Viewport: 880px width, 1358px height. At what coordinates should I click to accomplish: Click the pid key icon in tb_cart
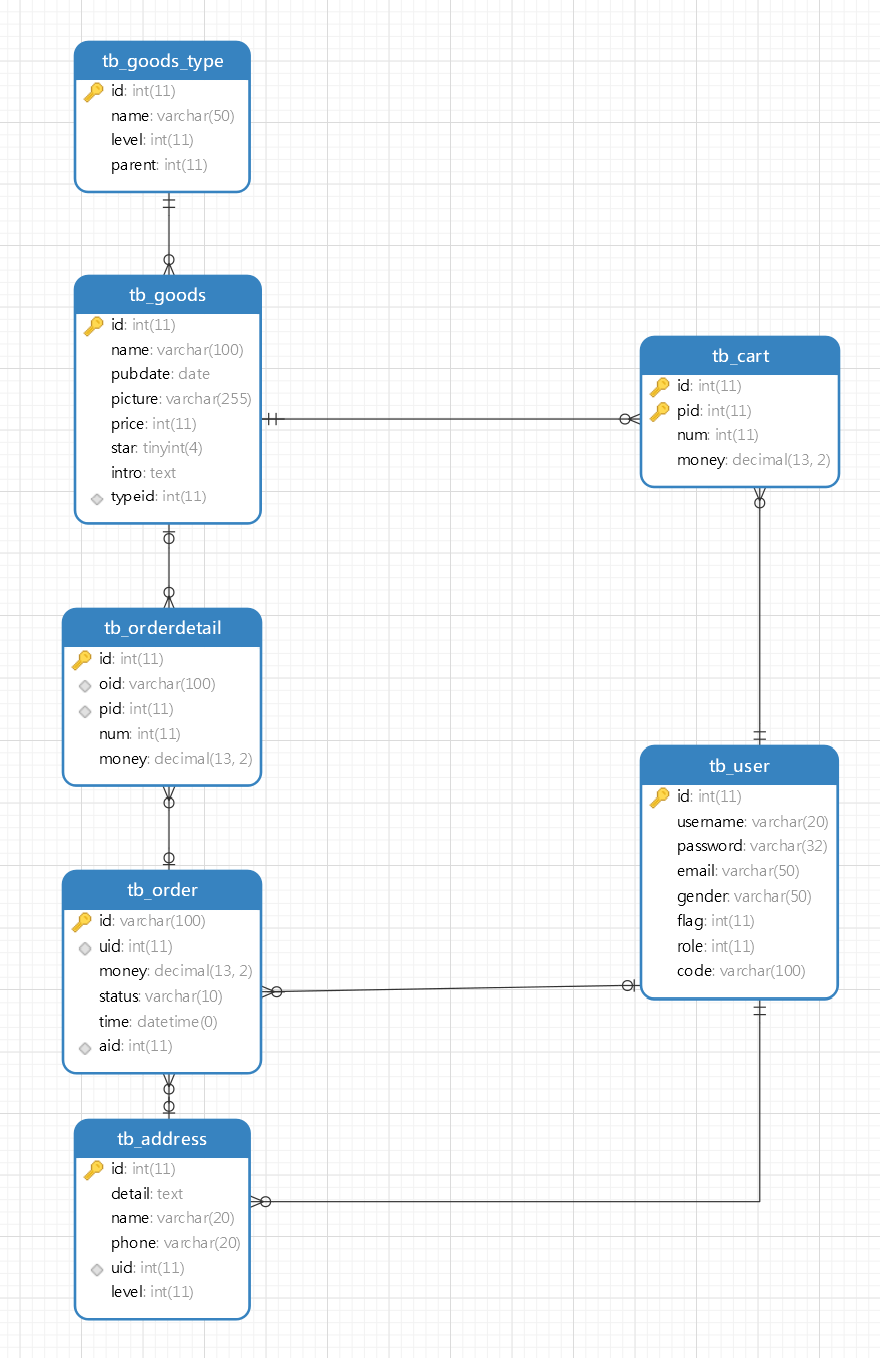click(659, 411)
